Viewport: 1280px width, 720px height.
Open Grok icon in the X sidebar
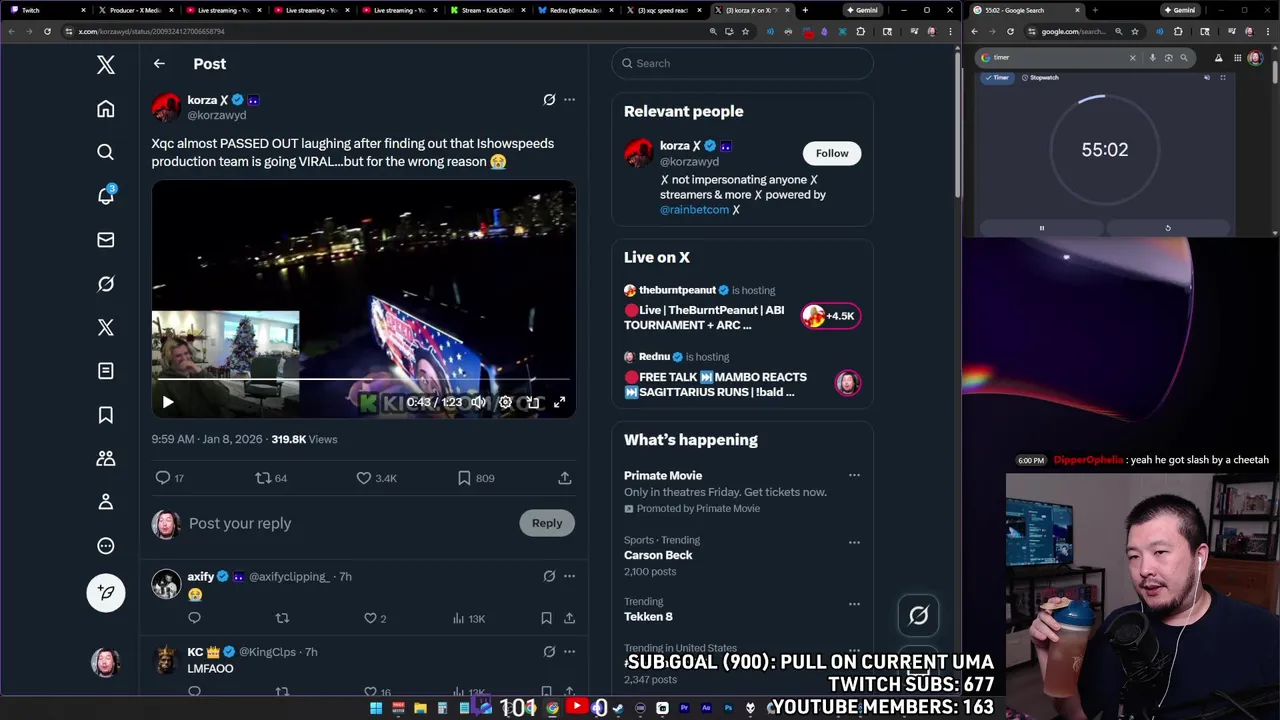click(x=106, y=284)
